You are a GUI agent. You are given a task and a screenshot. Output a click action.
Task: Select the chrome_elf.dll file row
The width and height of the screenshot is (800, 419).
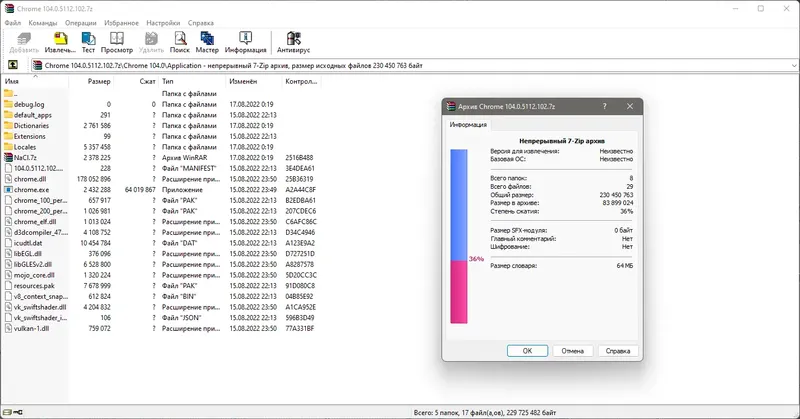pyautogui.click(x=161, y=222)
